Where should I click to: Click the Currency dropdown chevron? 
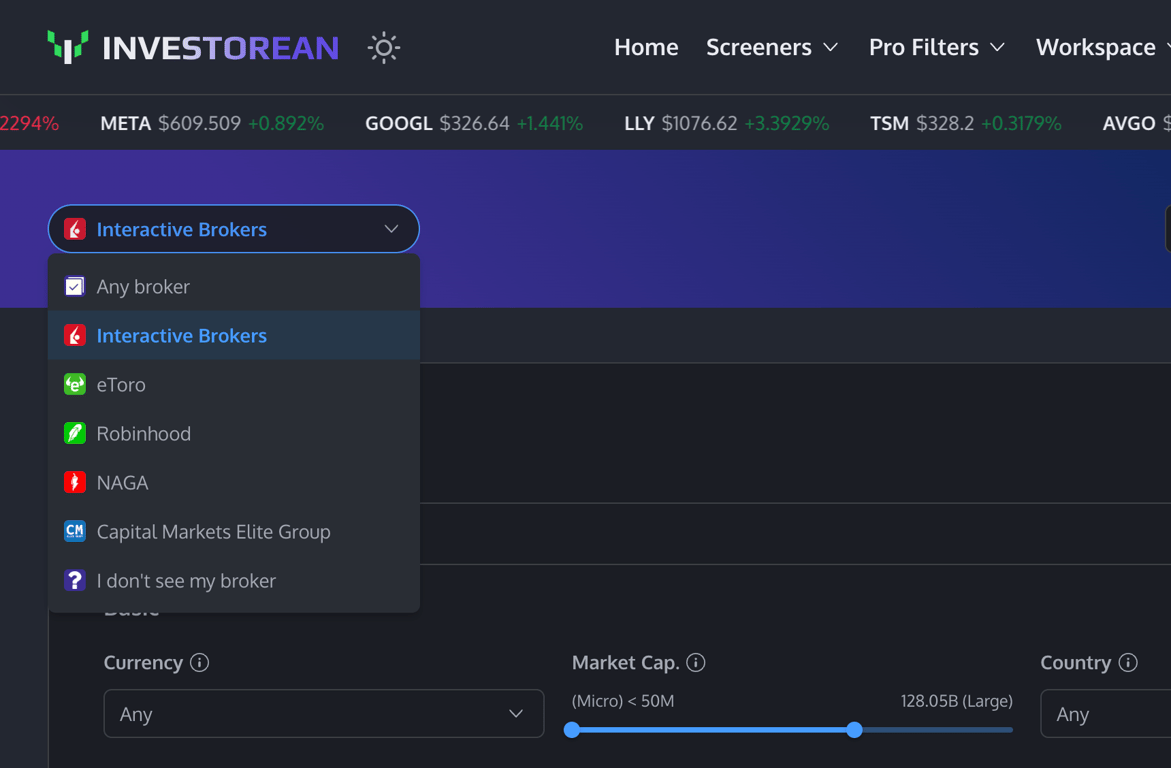(x=516, y=714)
